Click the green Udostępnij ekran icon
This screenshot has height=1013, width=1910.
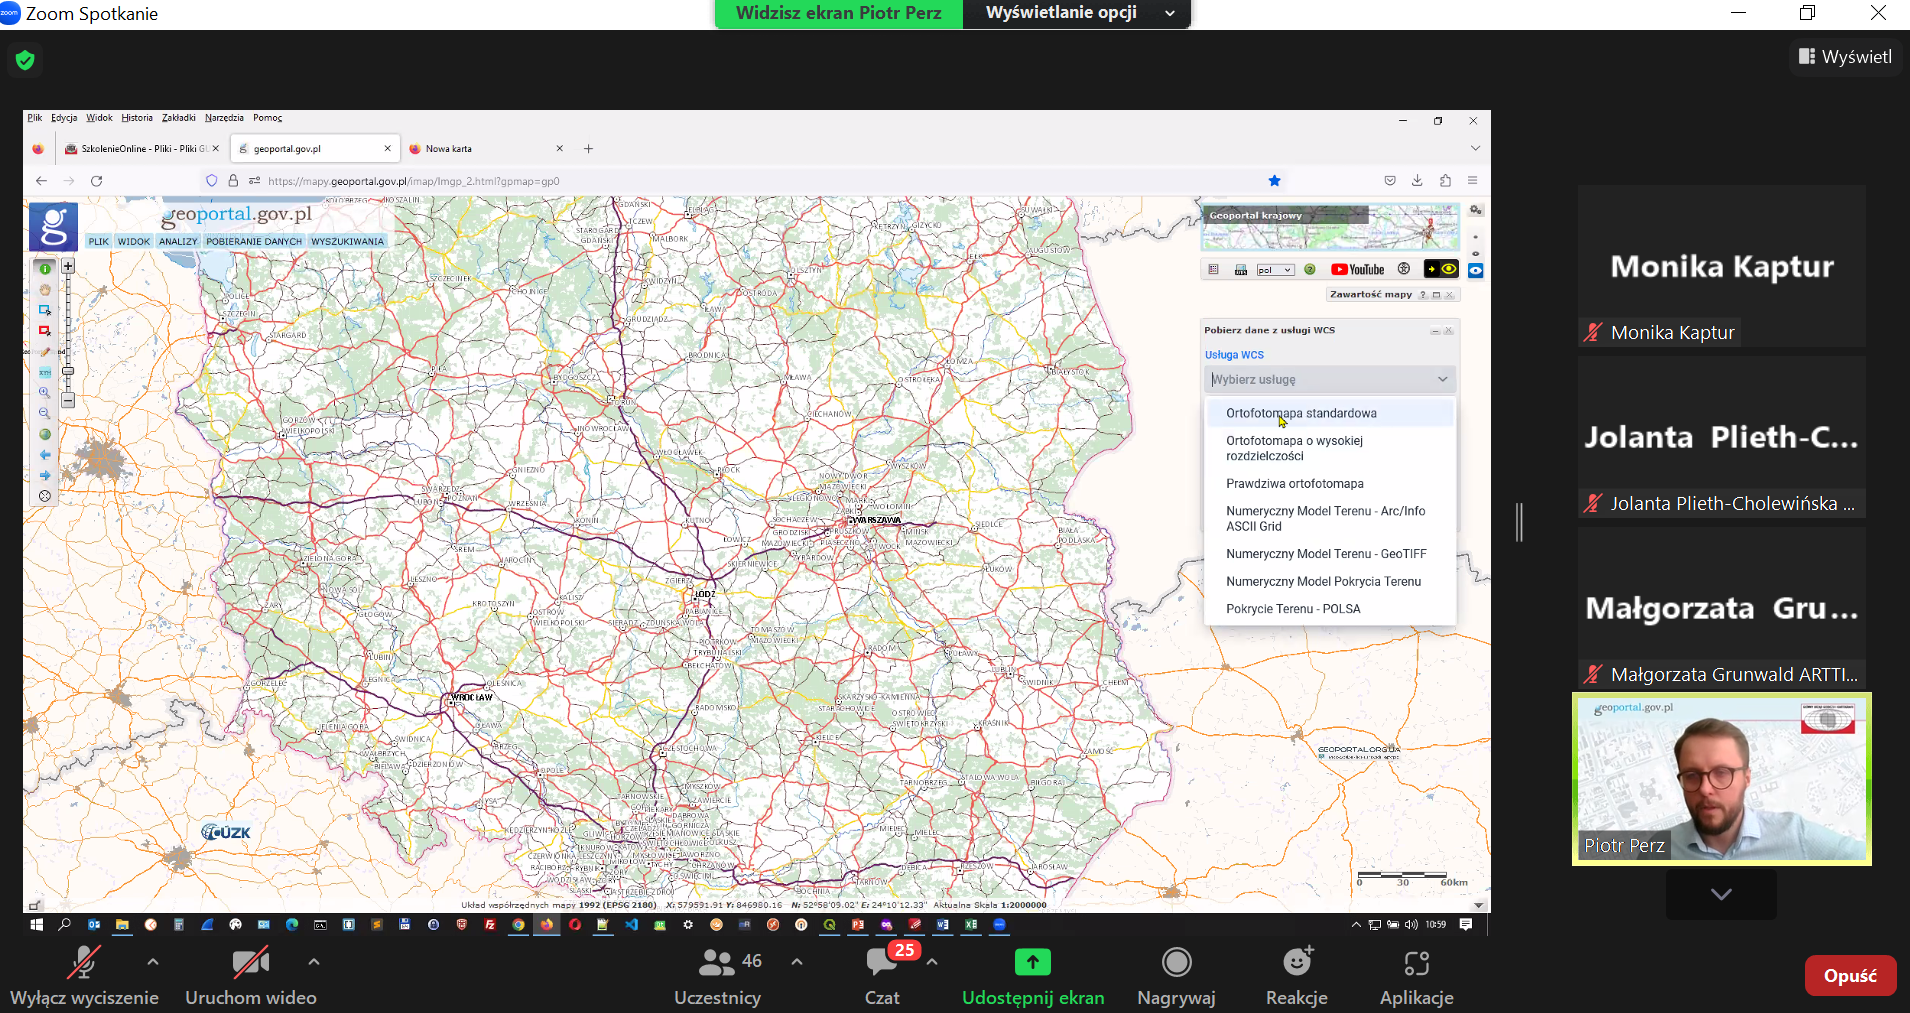click(1032, 962)
